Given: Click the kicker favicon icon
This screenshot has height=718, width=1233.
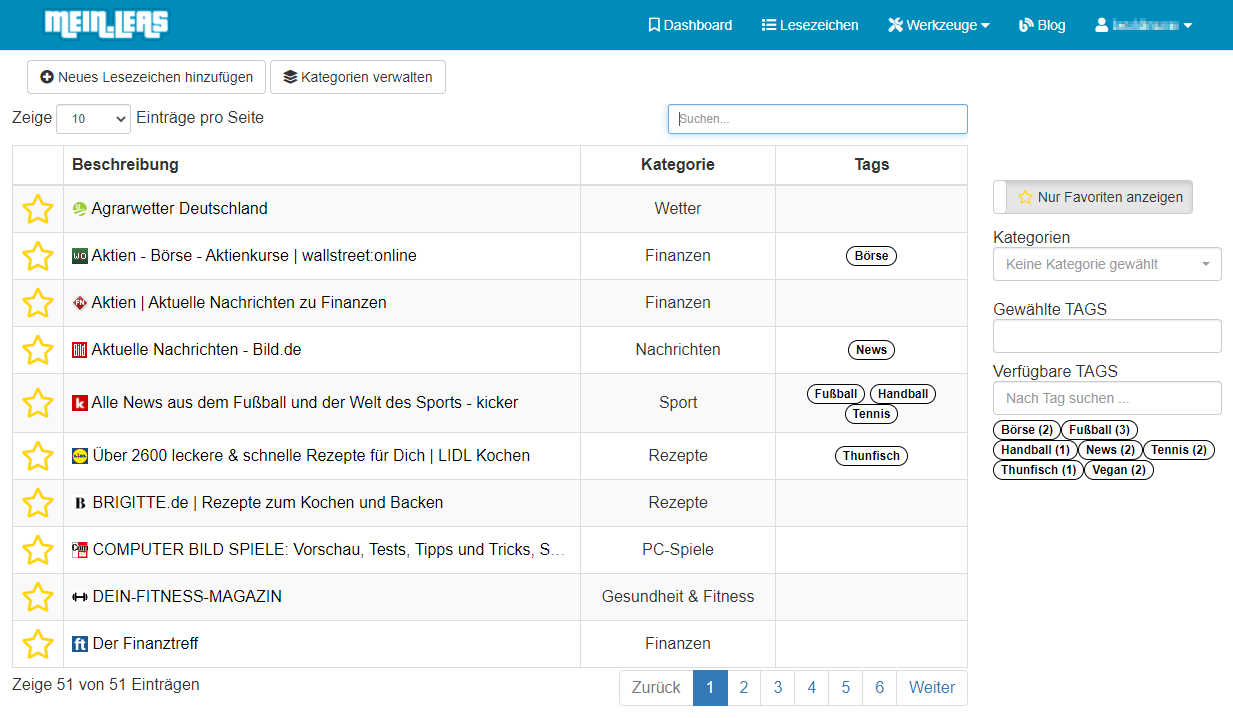Looking at the screenshot, I should (80, 403).
